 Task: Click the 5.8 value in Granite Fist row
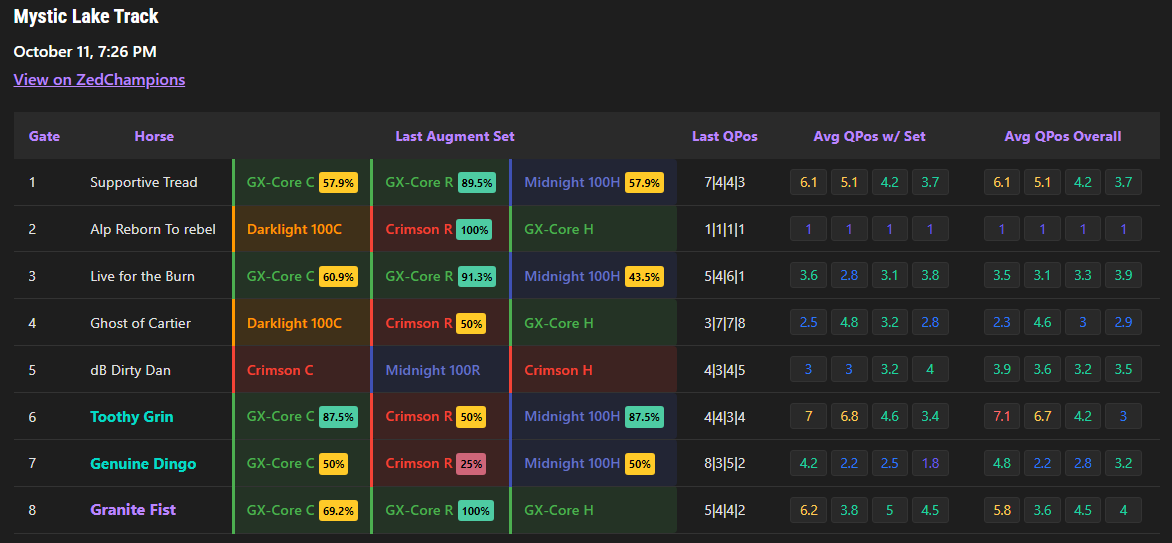1002,510
